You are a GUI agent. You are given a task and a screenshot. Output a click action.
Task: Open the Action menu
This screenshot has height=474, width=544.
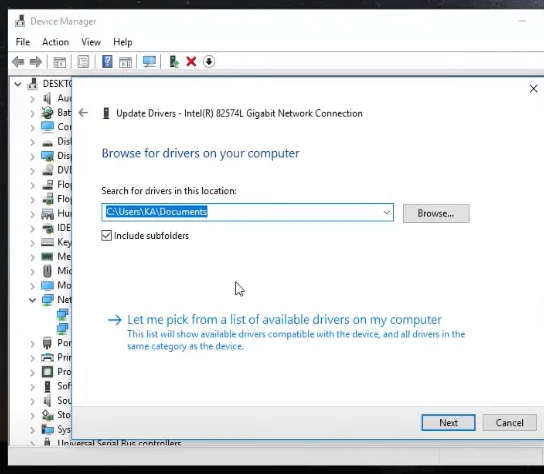[x=56, y=42]
